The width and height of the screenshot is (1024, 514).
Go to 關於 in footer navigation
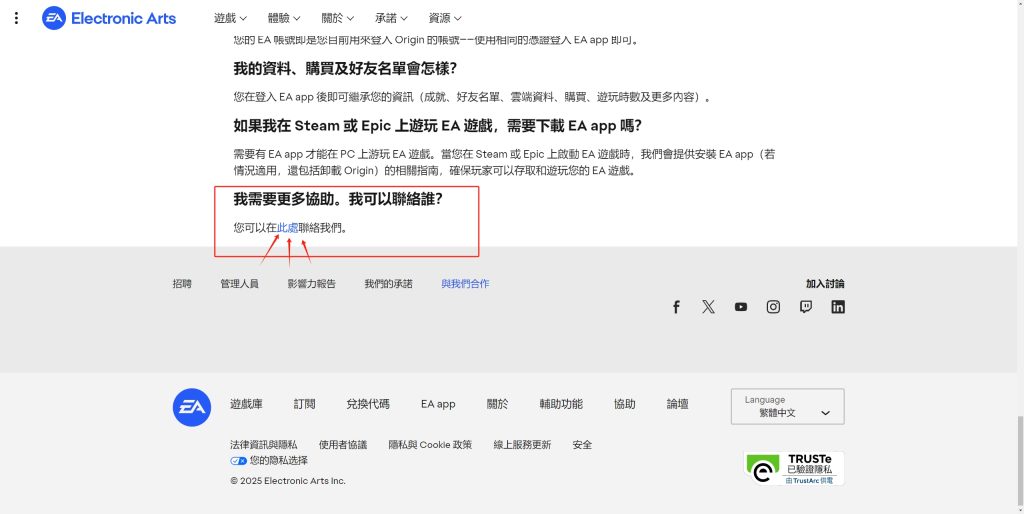[498, 404]
